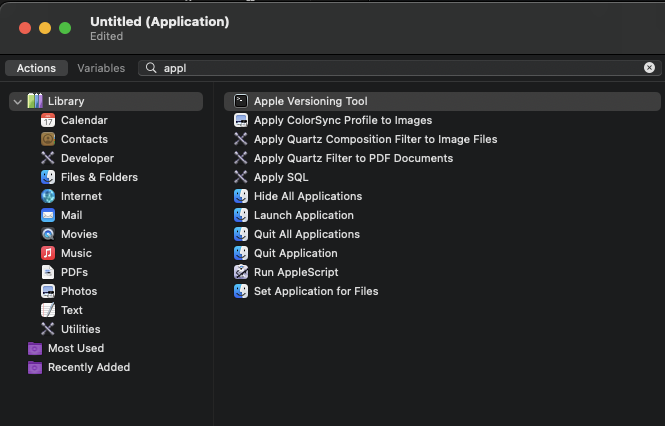Select the Hide All Applications text
The width and height of the screenshot is (665, 426).
pos(308,196)
